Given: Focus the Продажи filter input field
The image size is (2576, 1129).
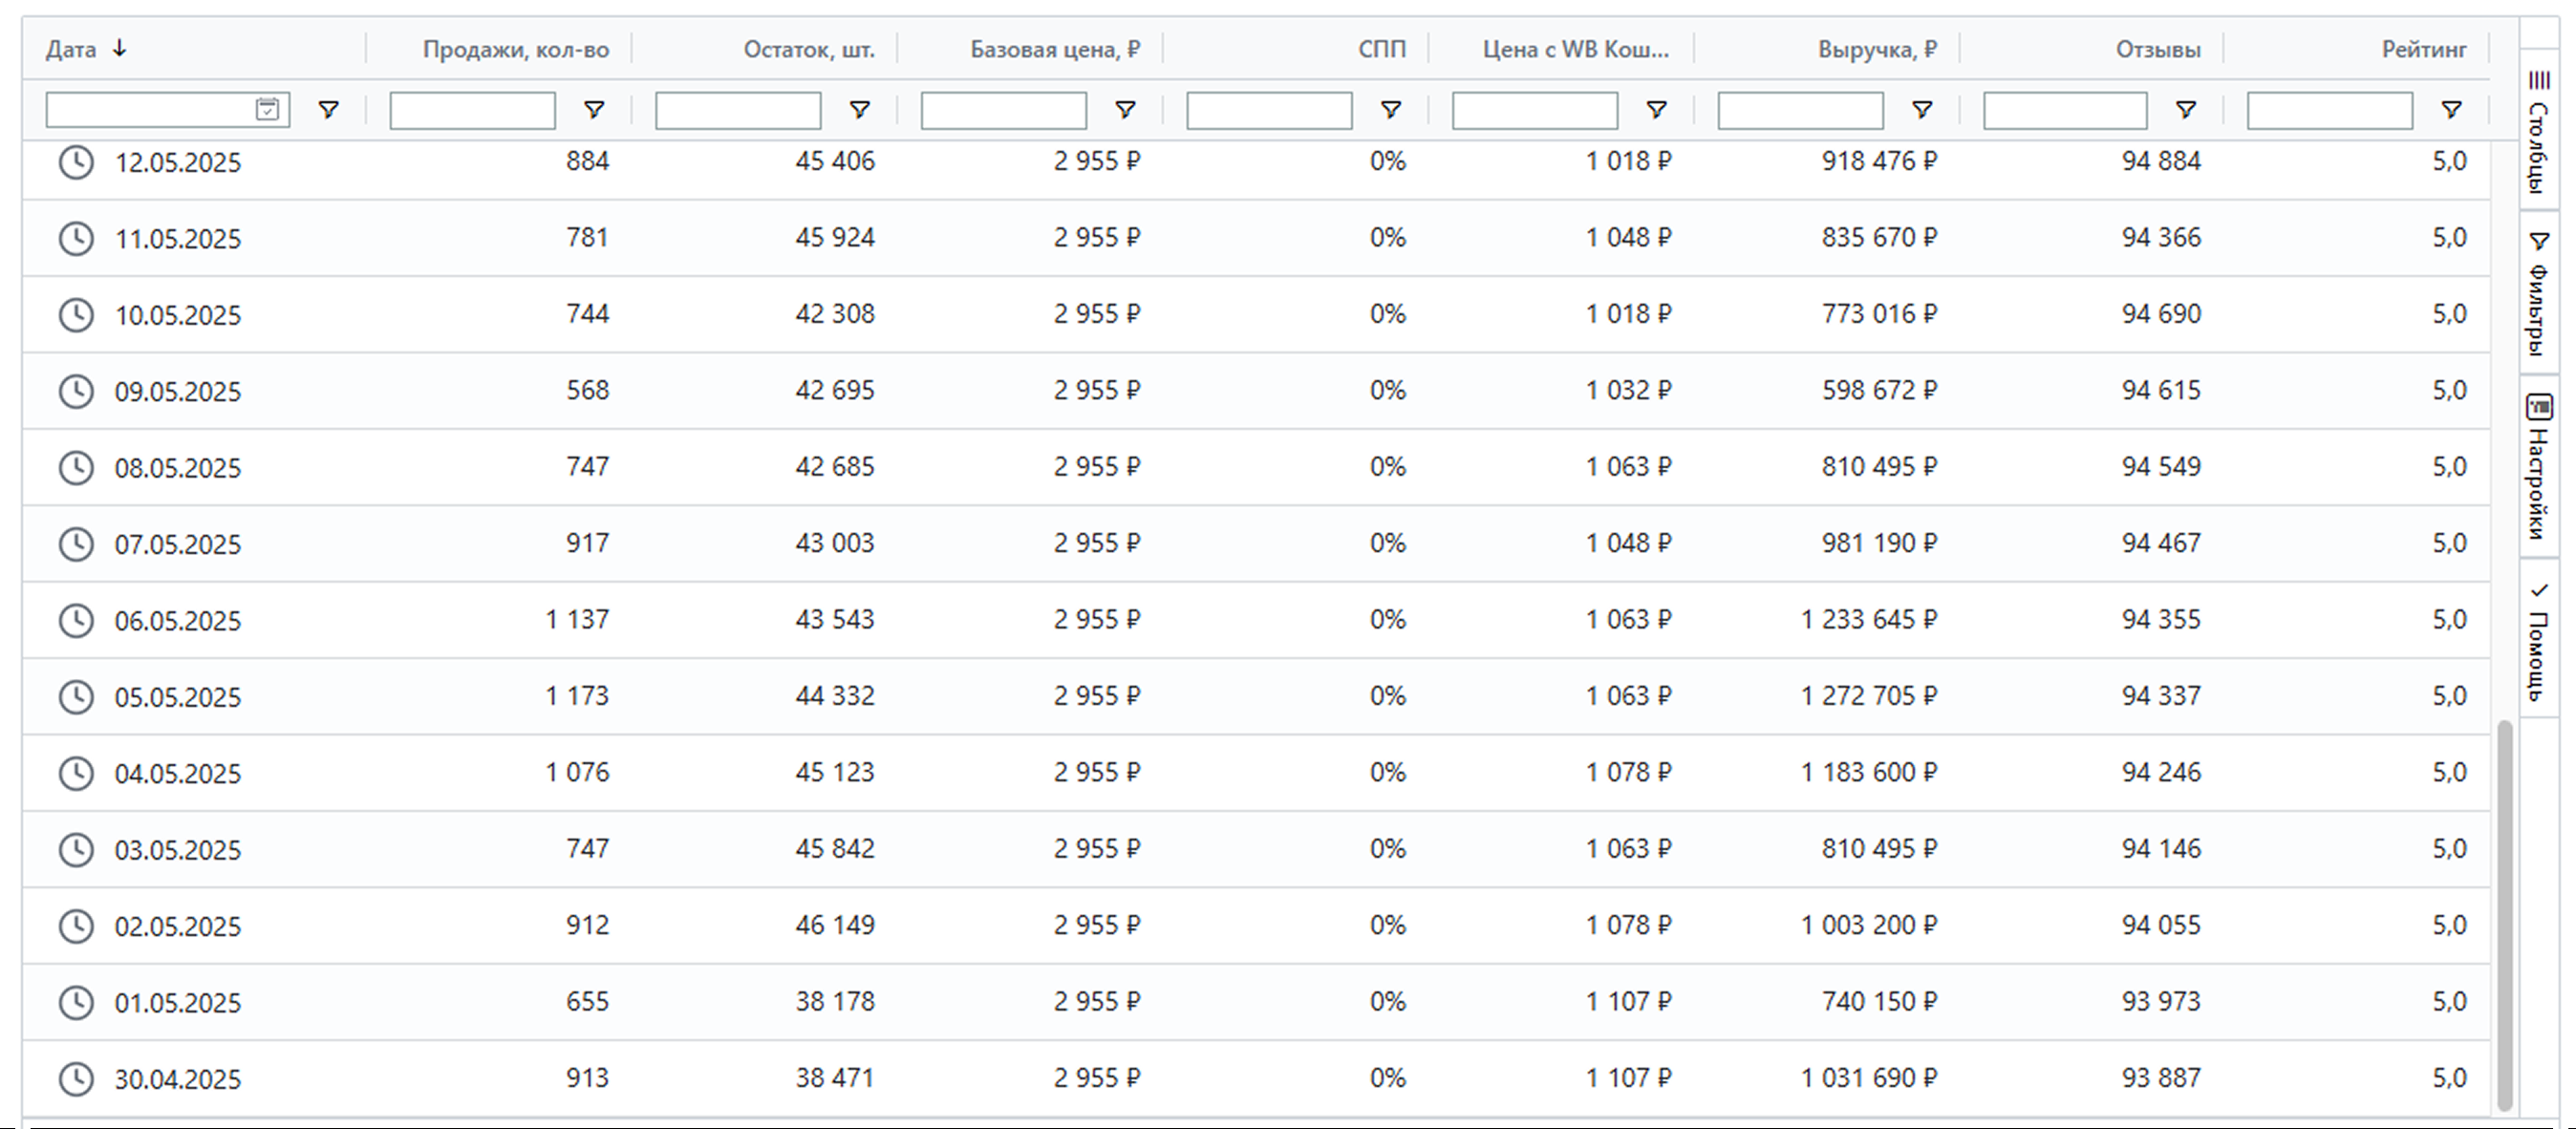Looking at the screenshot, I should 472,110.
